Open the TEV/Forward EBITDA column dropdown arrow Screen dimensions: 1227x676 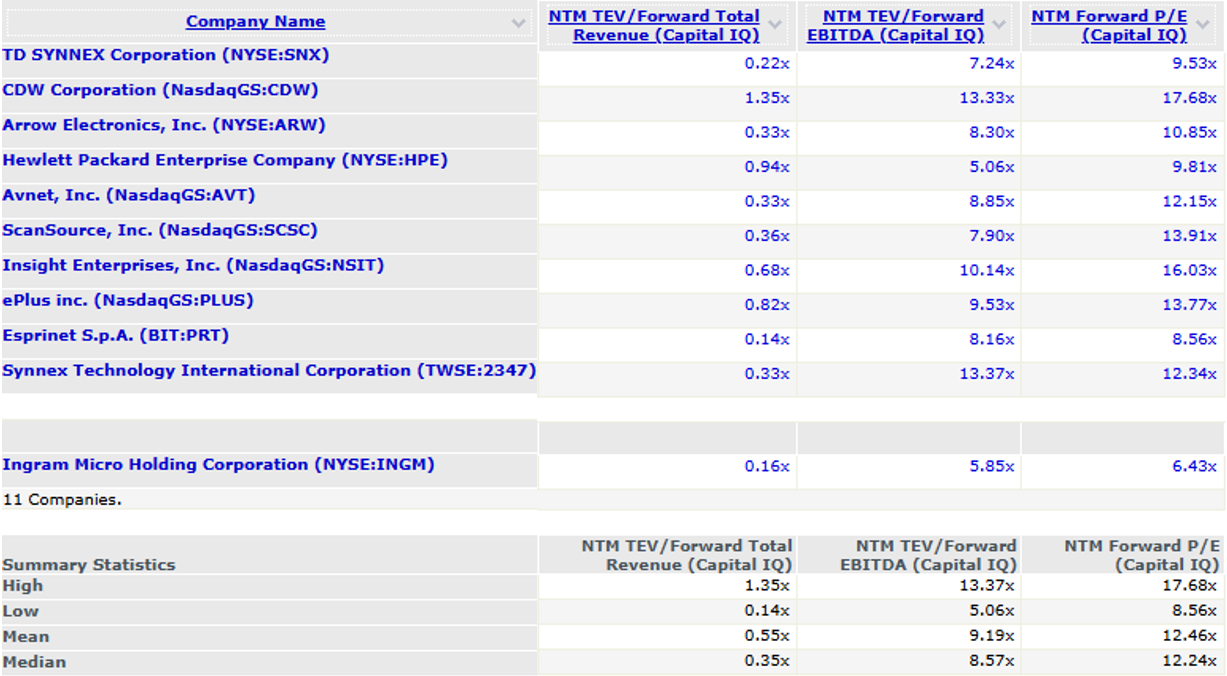click(x=1001, y=23)
